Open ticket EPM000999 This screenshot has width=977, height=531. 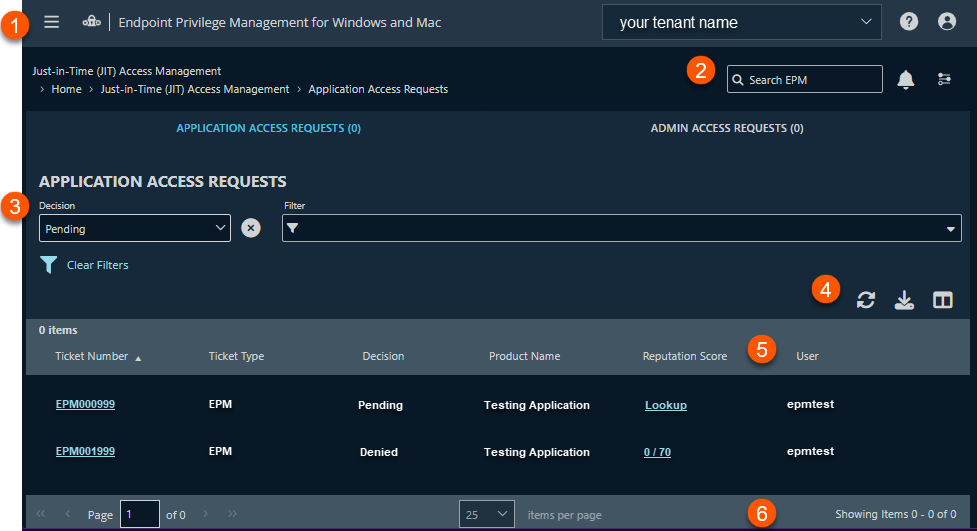(x=85, y=404)
